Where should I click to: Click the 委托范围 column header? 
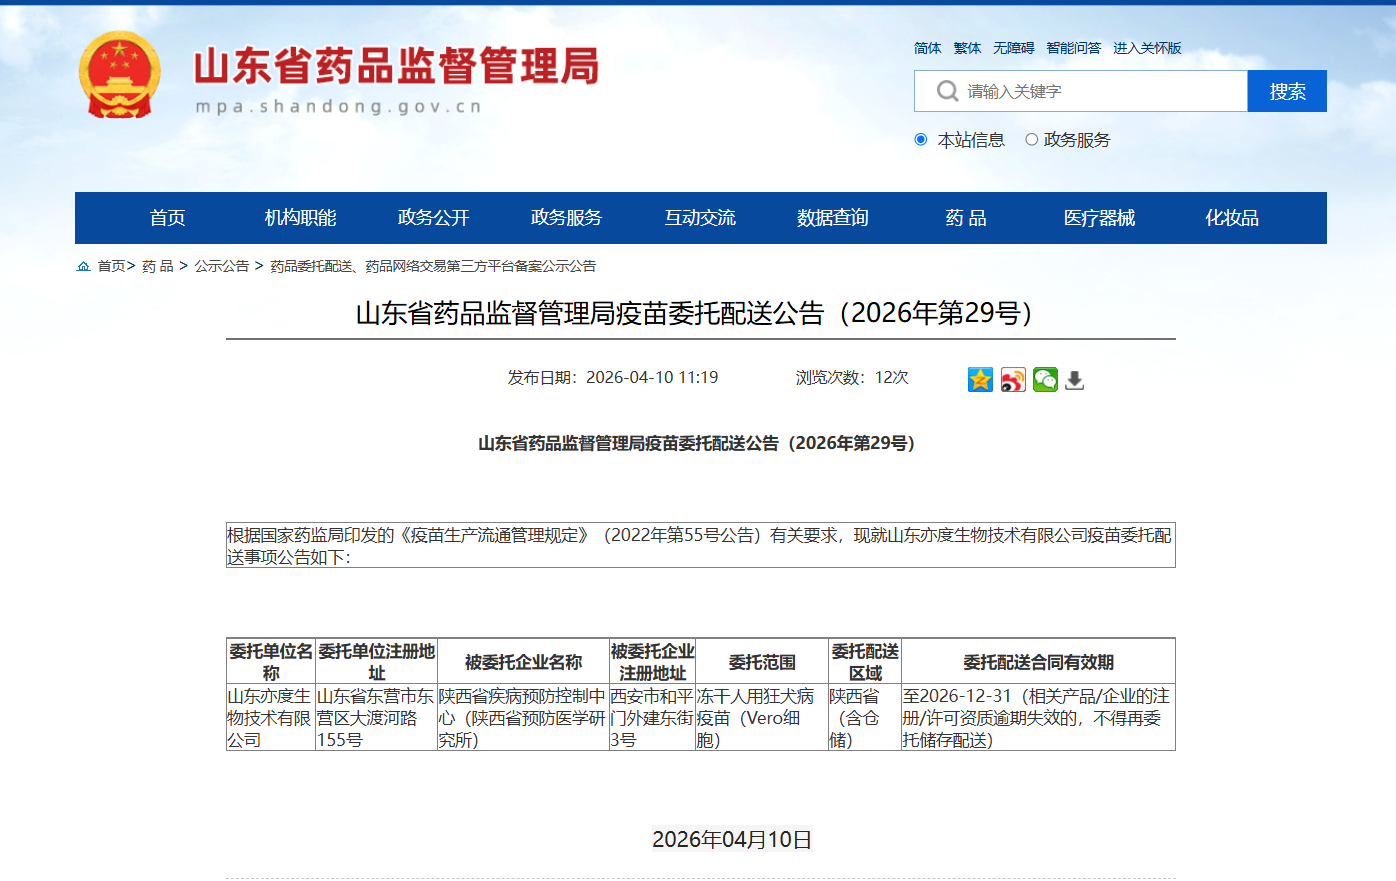coord(762,662)
